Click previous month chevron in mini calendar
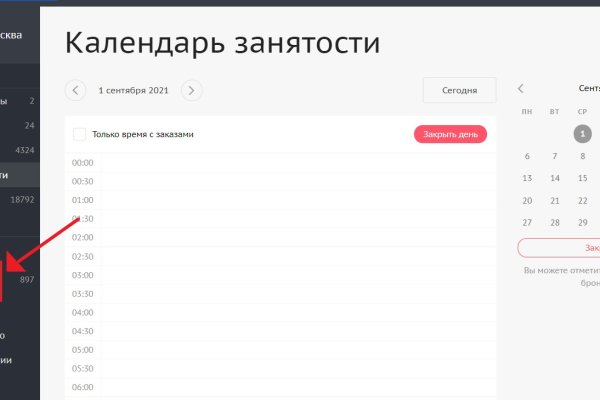600x400 pixels. click(521, 89)
